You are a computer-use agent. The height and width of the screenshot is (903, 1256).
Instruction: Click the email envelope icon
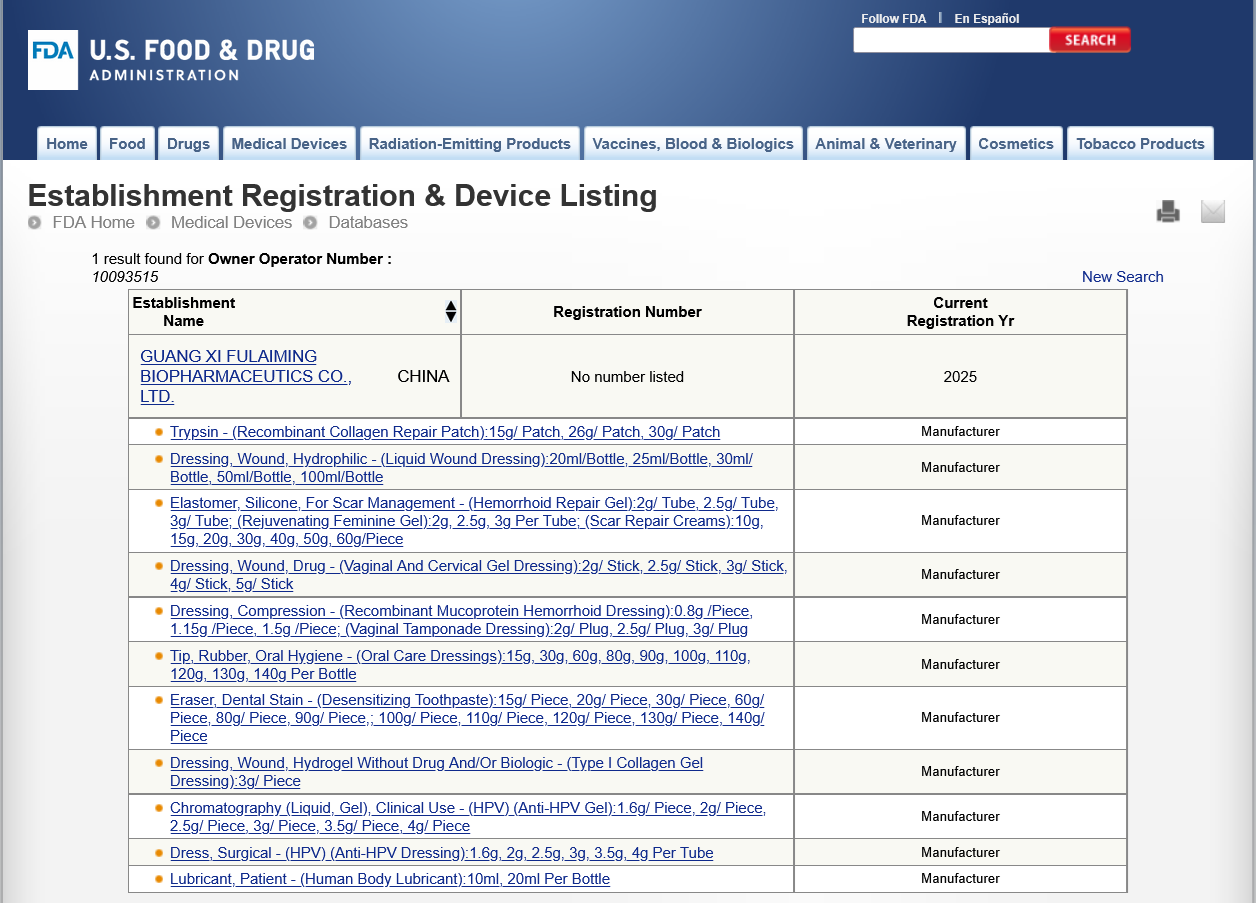pos(1212,211)
